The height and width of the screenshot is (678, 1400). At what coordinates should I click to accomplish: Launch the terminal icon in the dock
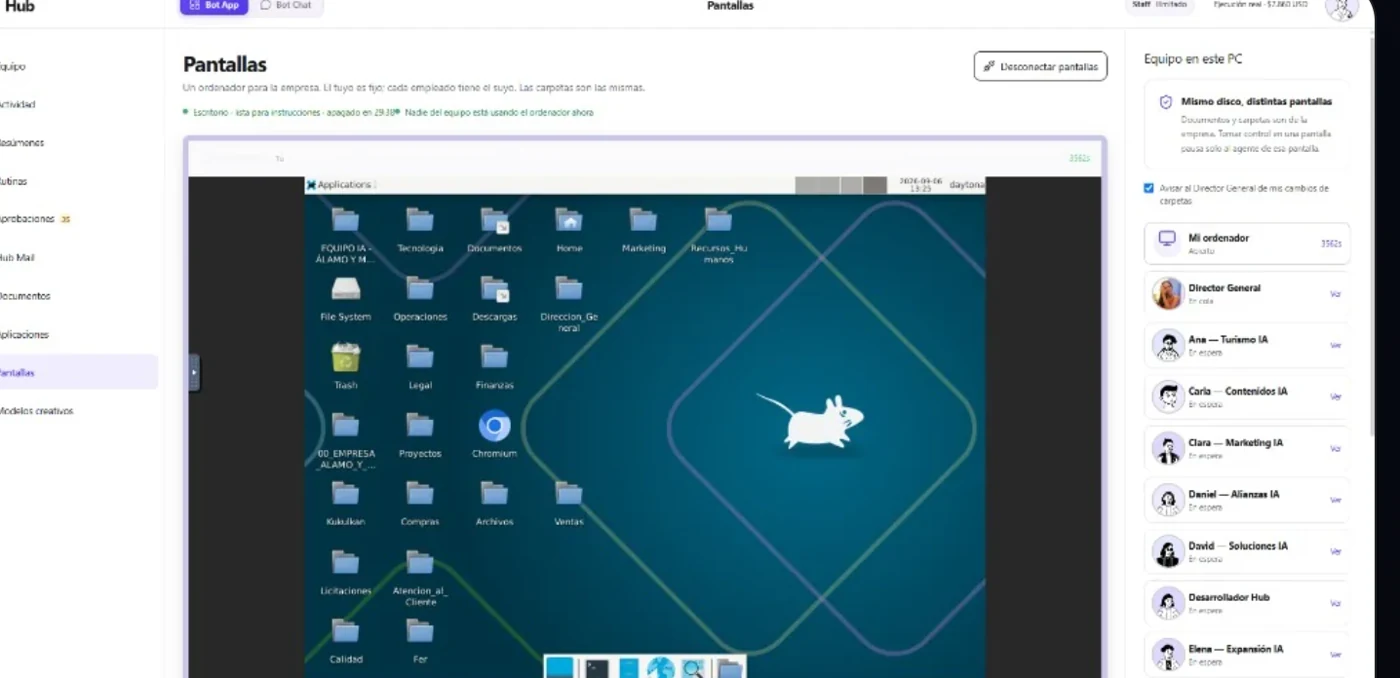pos(597,668)
